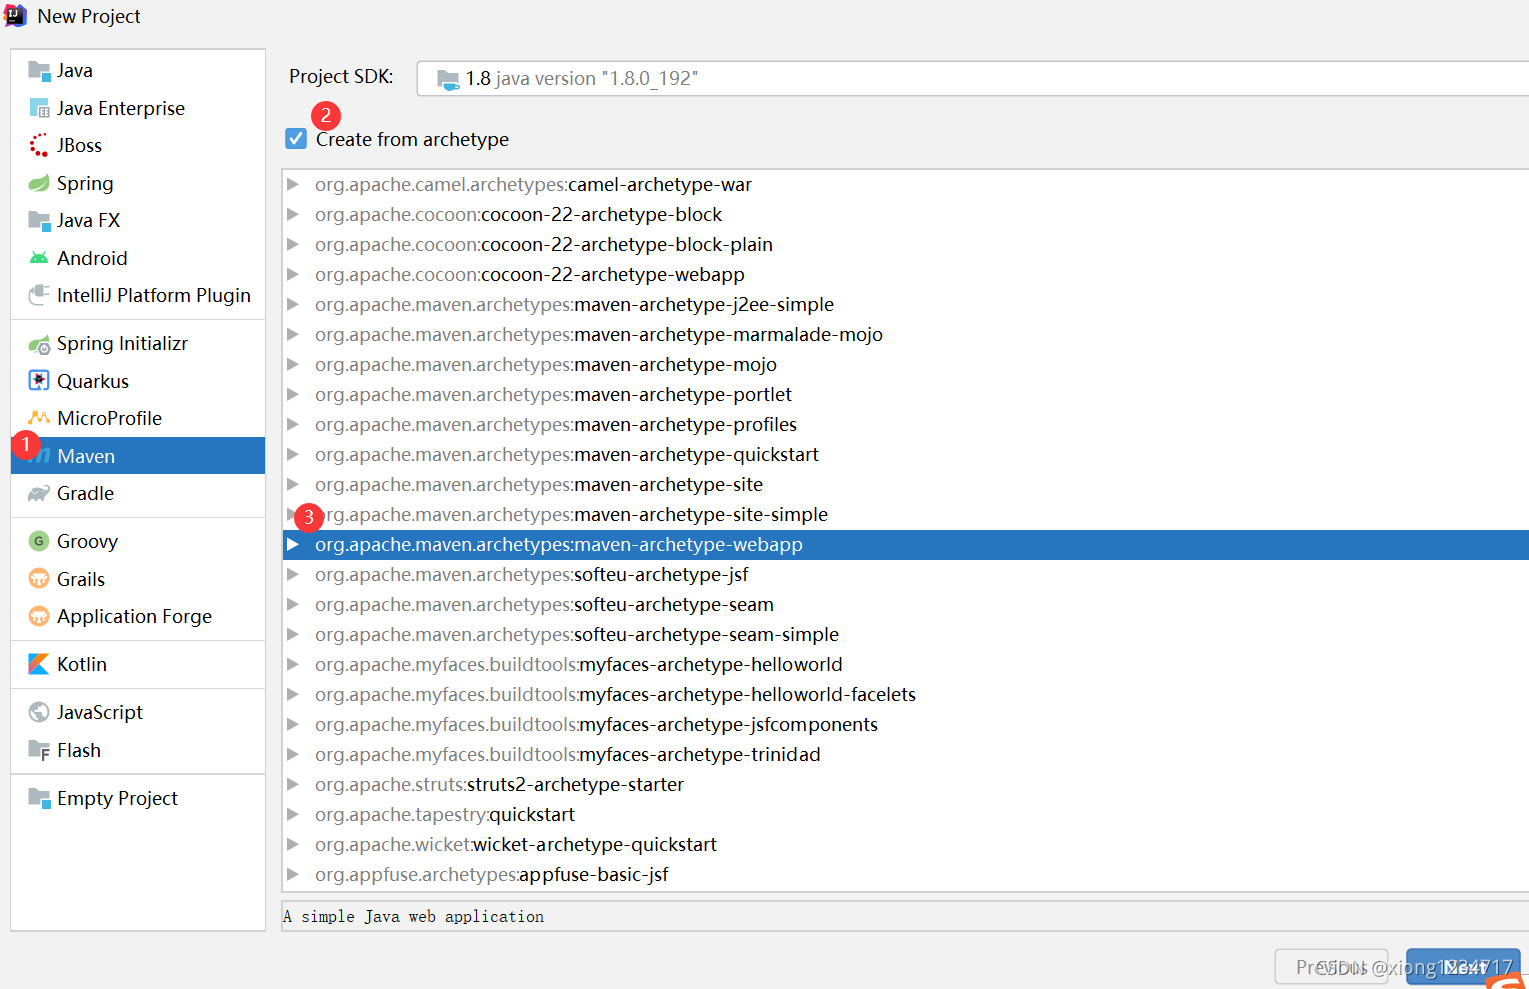The height and width of the screenshot is (989, 1529).
Task: Click the JavaScript globe icon
Action: coord(39,712)
